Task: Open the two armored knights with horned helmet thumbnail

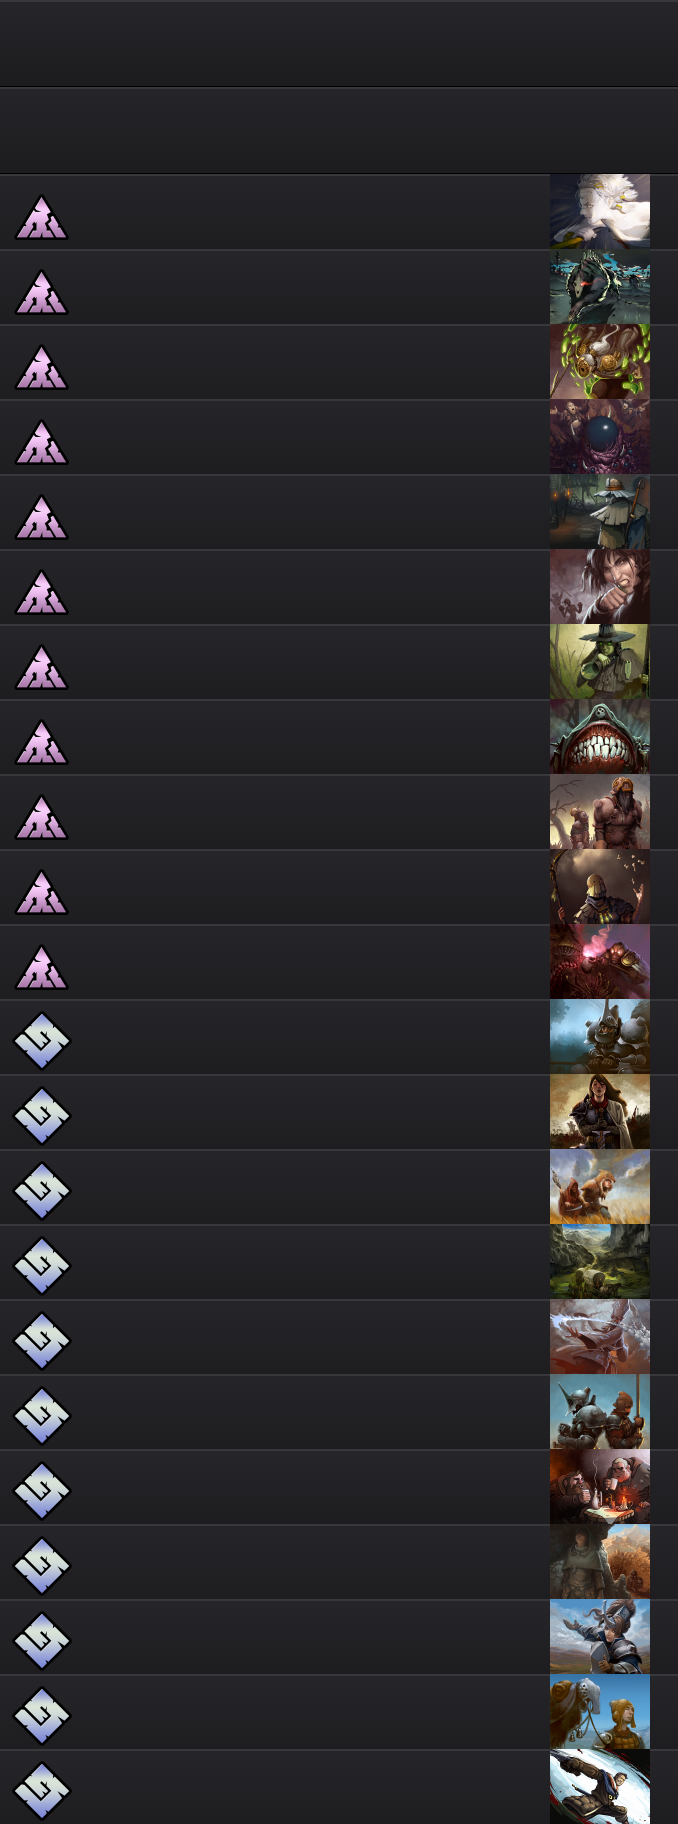Action: [x=600, y=1412]
